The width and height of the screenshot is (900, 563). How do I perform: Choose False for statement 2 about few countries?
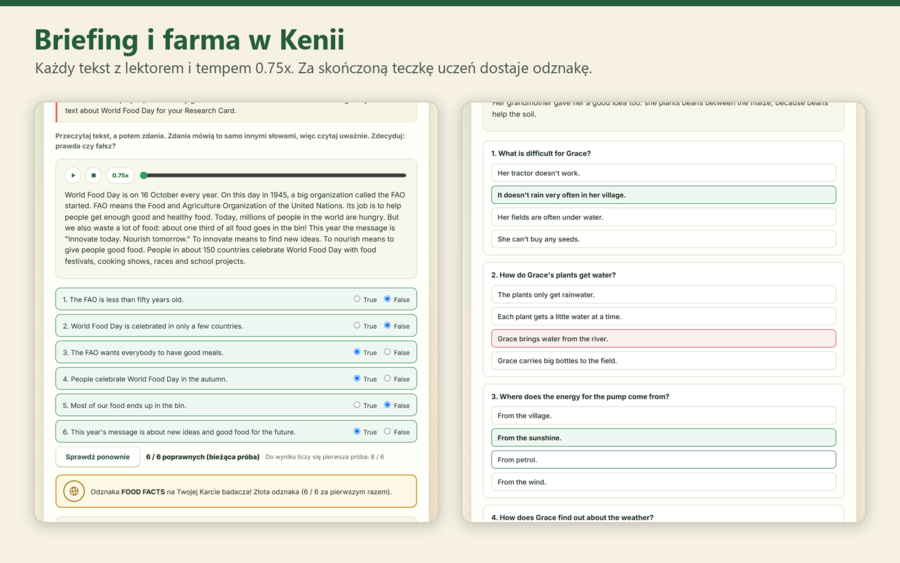pyautogui.click(x=387, y=325)
